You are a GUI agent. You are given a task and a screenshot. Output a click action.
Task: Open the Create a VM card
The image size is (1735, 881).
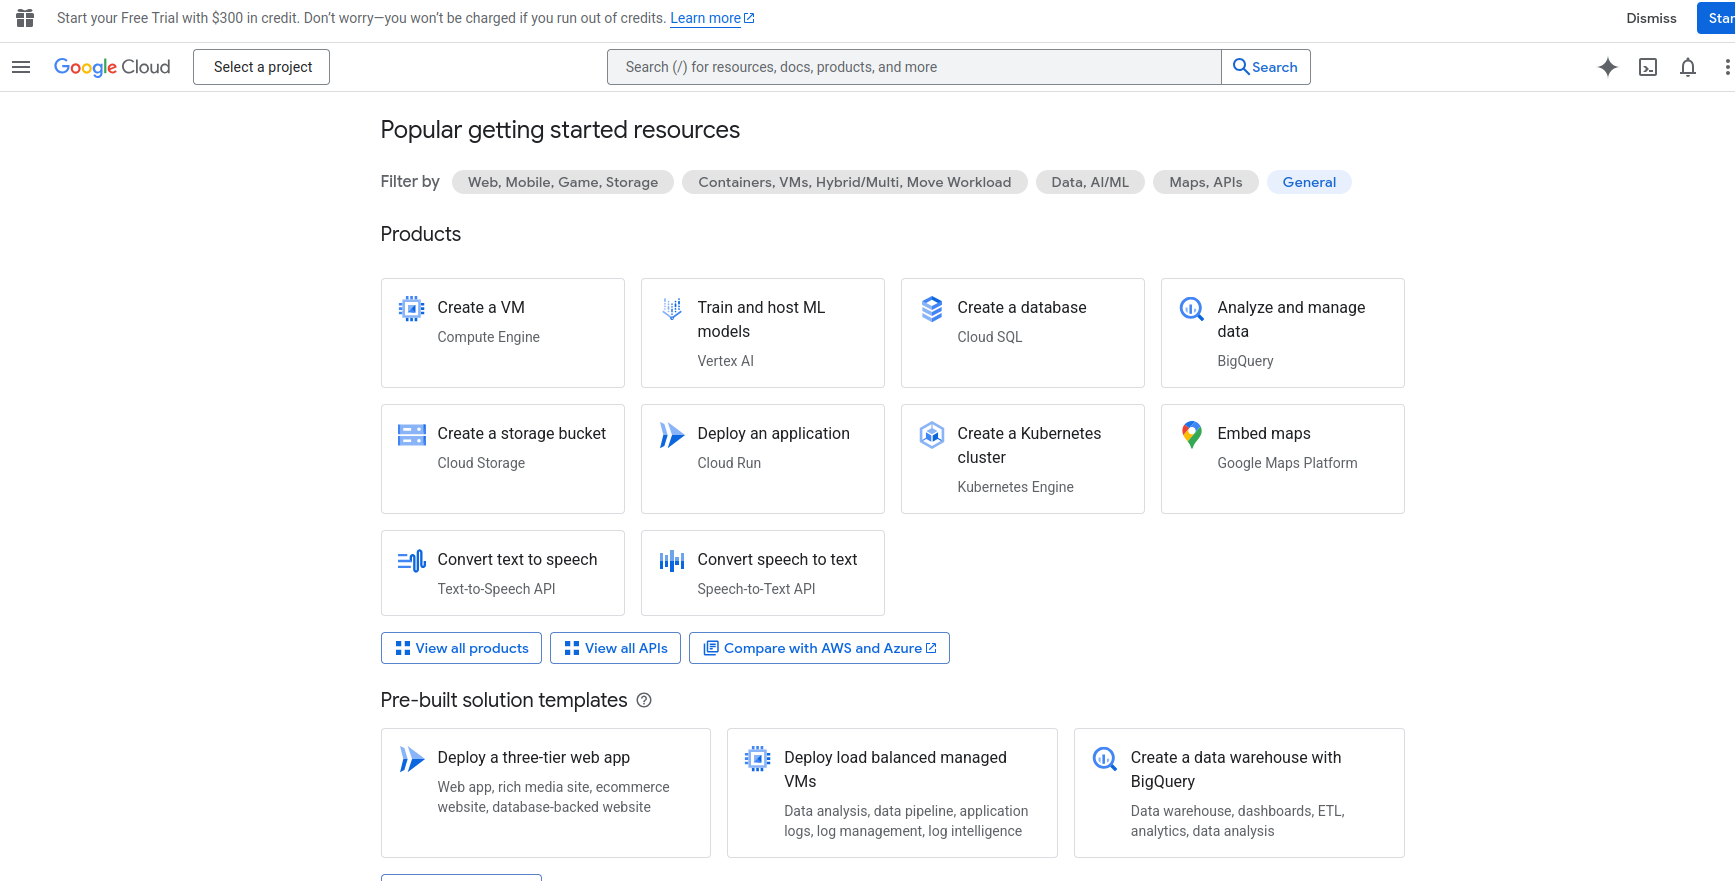pyautogui.click(x=503, y=333)
